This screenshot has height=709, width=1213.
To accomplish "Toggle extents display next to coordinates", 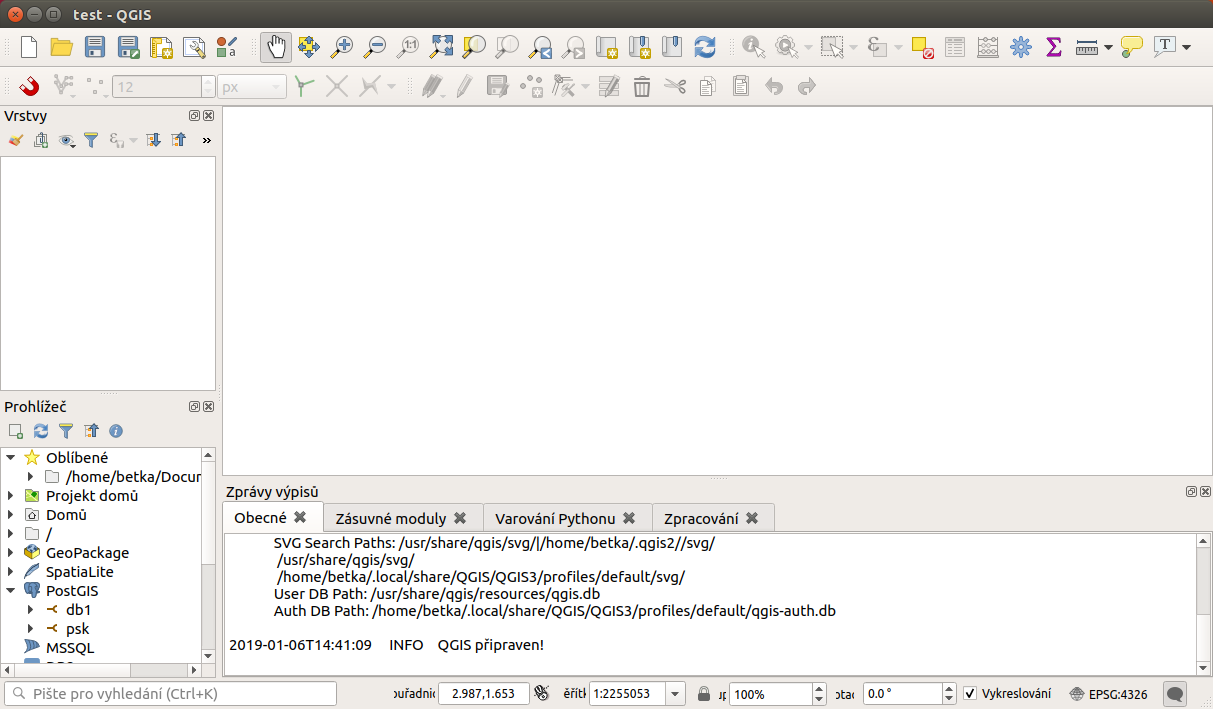I will click(x=542, y=693).
